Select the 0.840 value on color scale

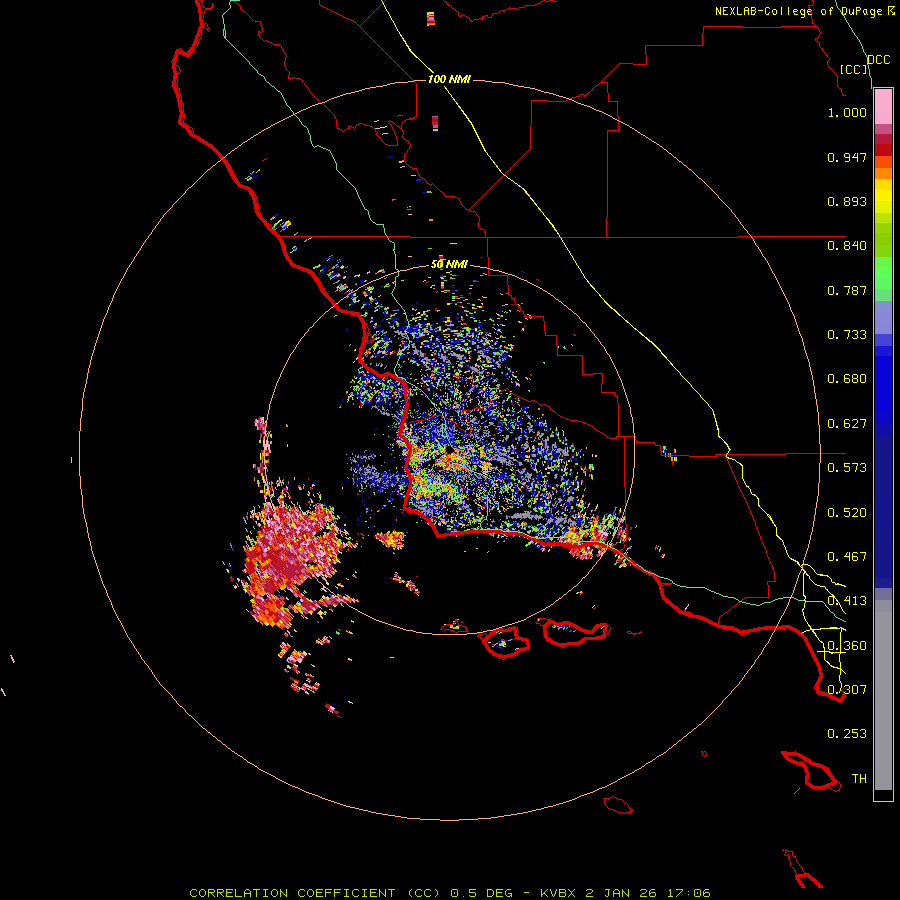(847, 246)
